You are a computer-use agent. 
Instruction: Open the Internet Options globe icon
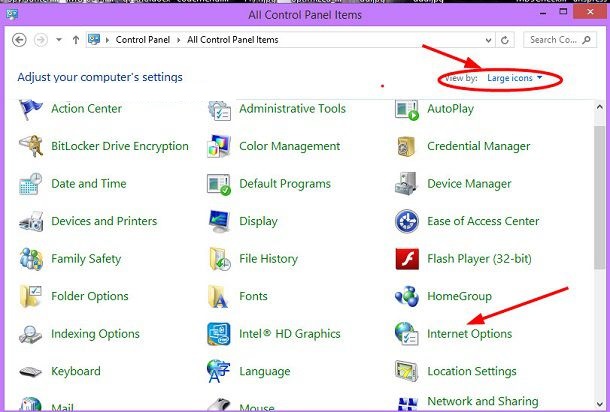click(x=407, y=334)
